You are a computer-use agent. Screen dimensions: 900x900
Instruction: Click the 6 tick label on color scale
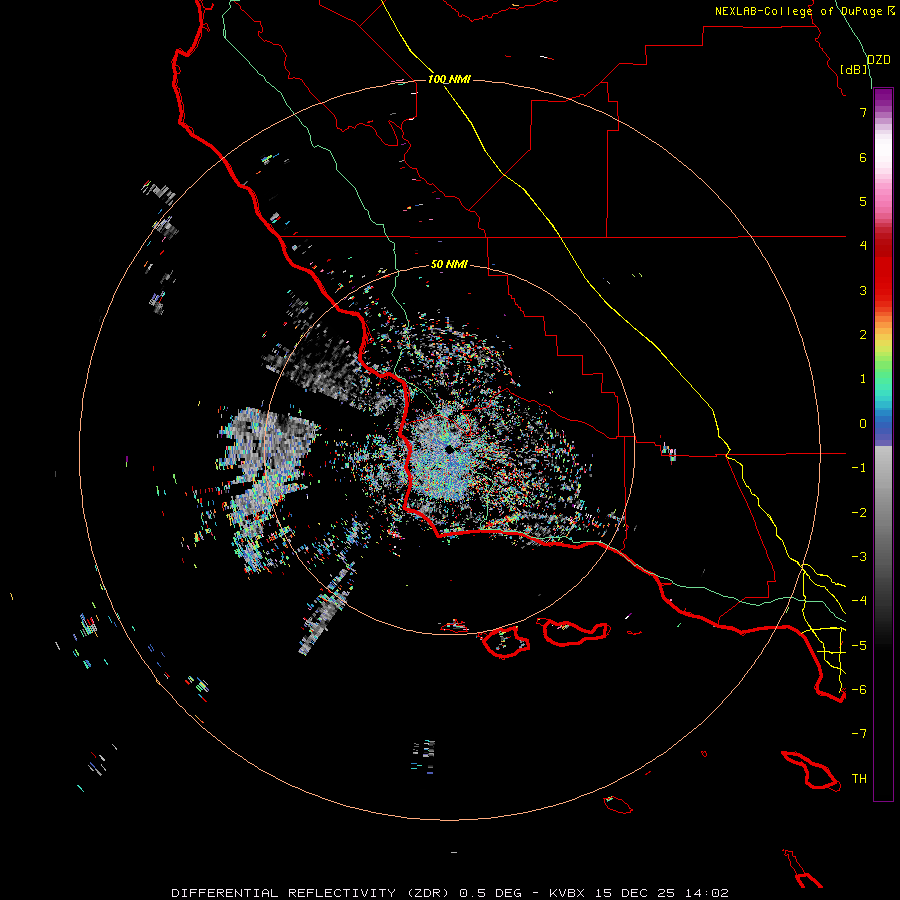pos(863,157)
